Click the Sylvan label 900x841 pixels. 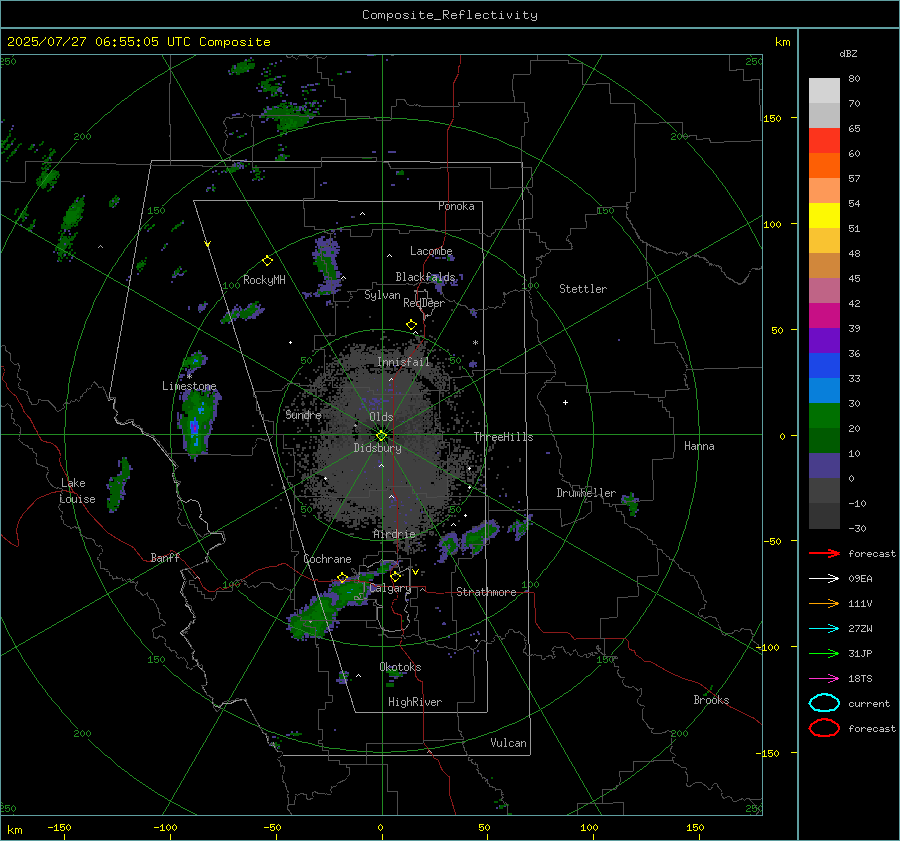382,295
